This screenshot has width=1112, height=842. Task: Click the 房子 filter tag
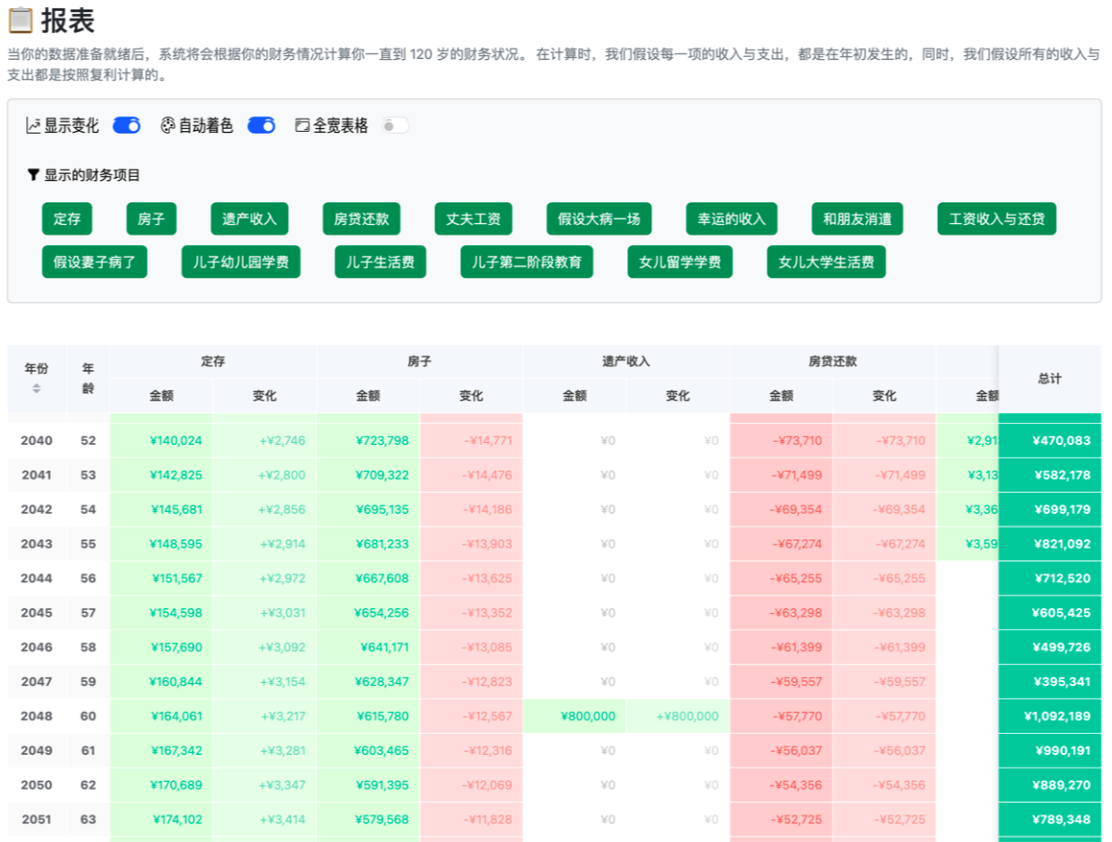click(x=151, y=218)
